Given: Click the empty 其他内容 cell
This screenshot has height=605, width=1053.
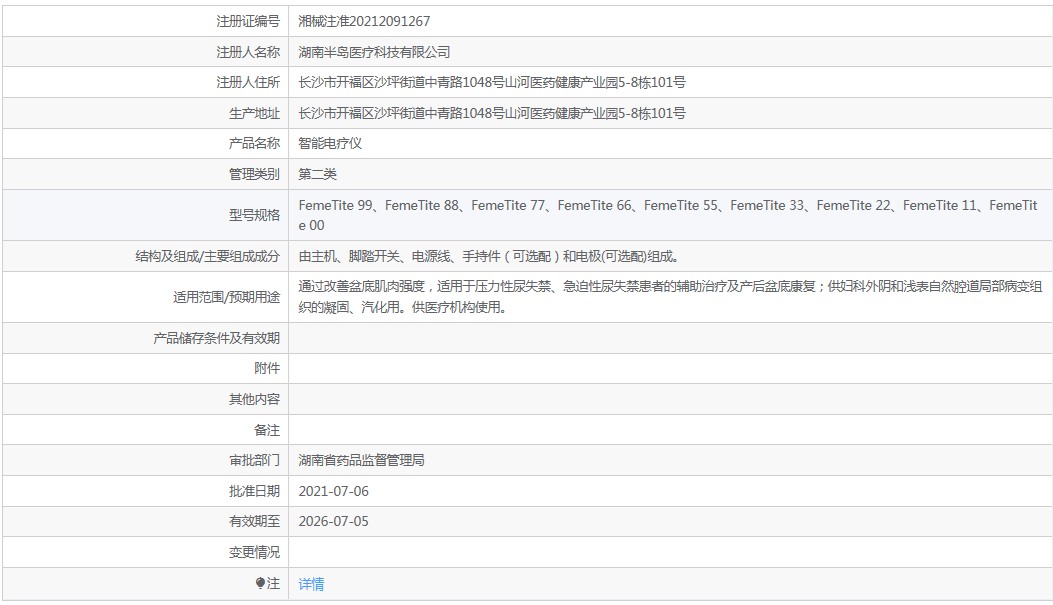Looking at the screenshot, I should pyautogui.click(x=670, y=400).
